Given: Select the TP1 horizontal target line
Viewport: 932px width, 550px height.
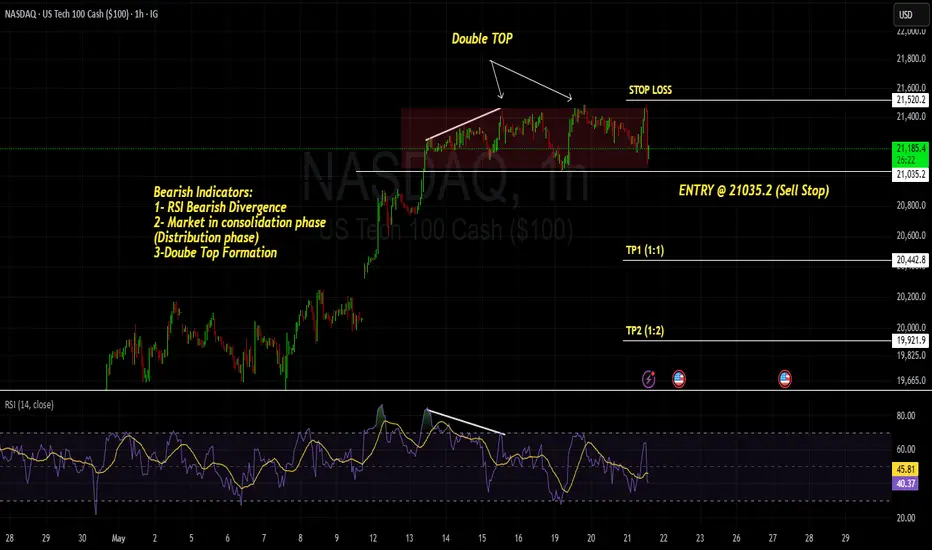Looking at the screenshot, I should click(757, 260).
